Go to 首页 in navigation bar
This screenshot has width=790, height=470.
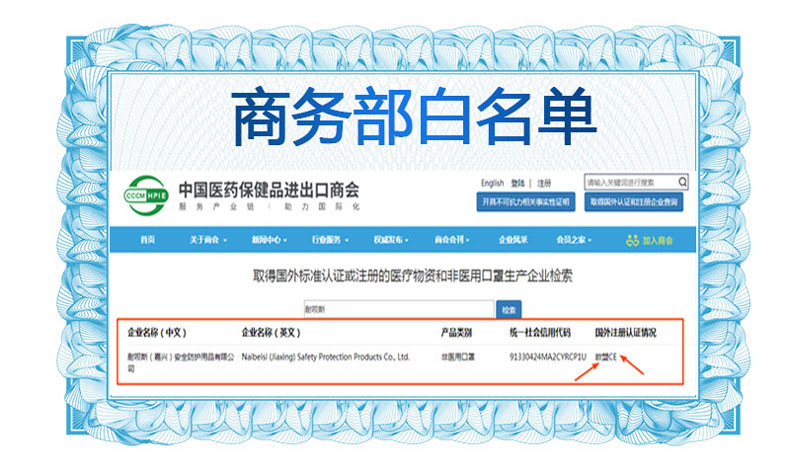tap(148, 240)
